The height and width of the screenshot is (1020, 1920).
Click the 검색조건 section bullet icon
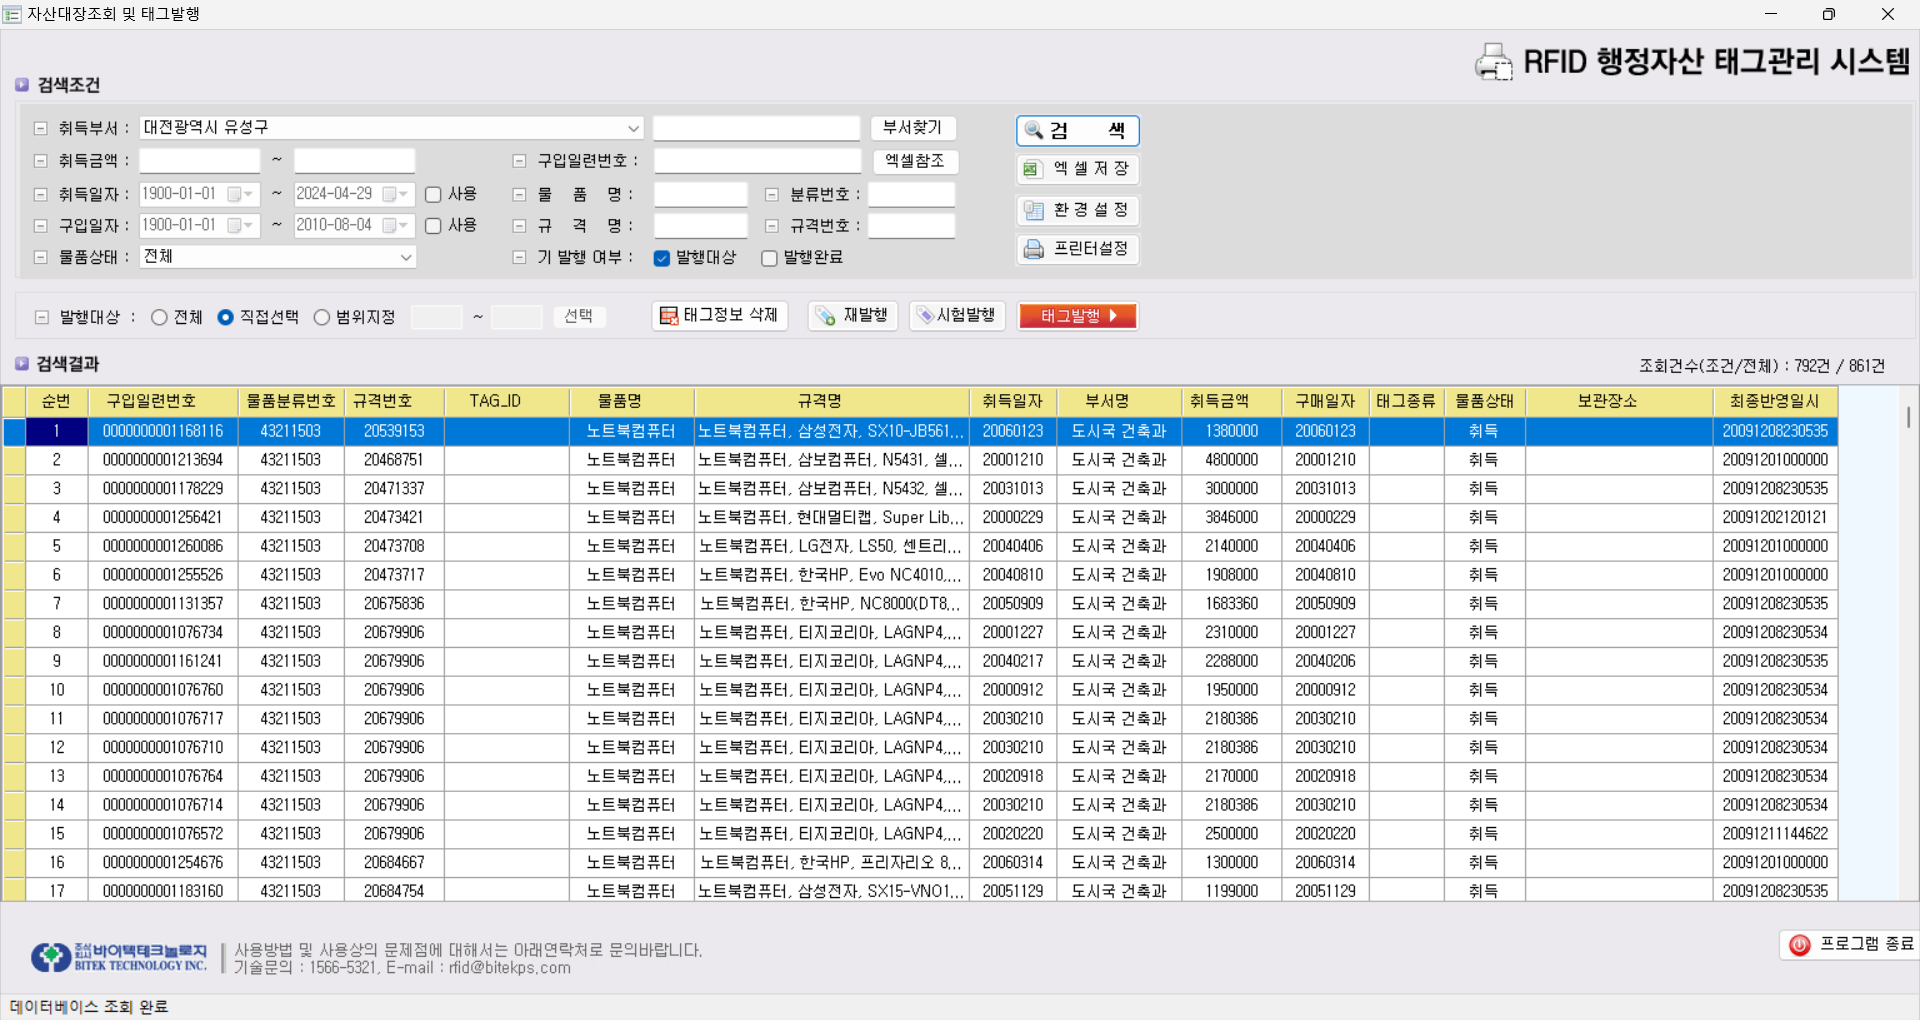22,85
